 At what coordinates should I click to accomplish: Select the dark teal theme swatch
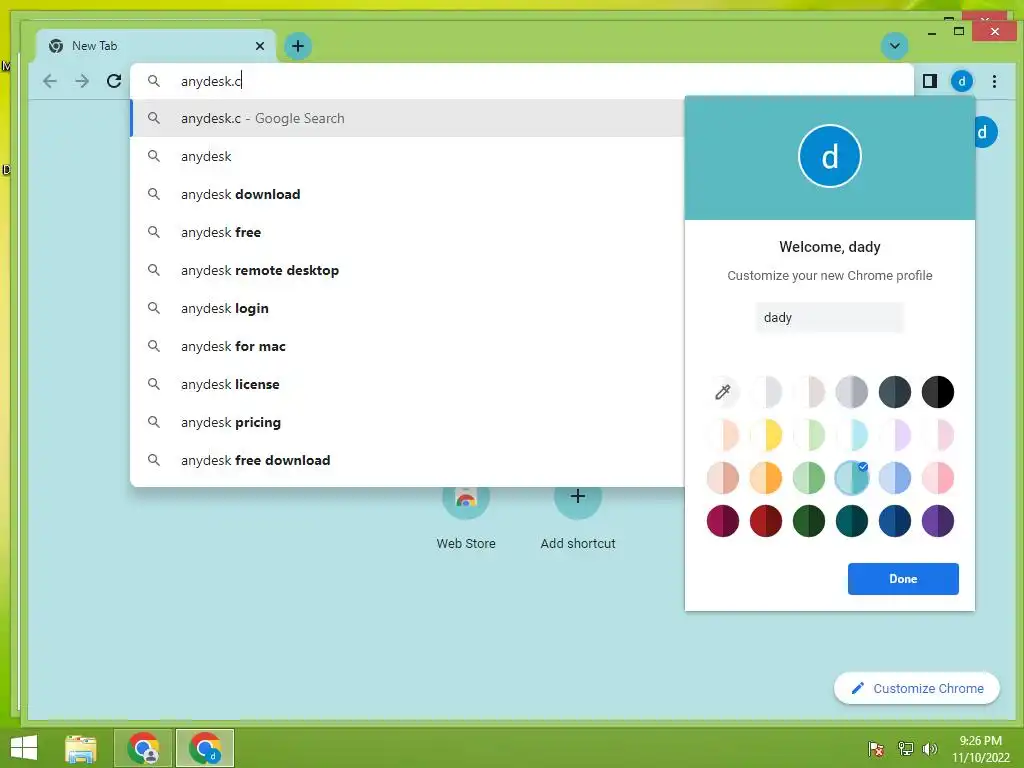pos(851,521)
